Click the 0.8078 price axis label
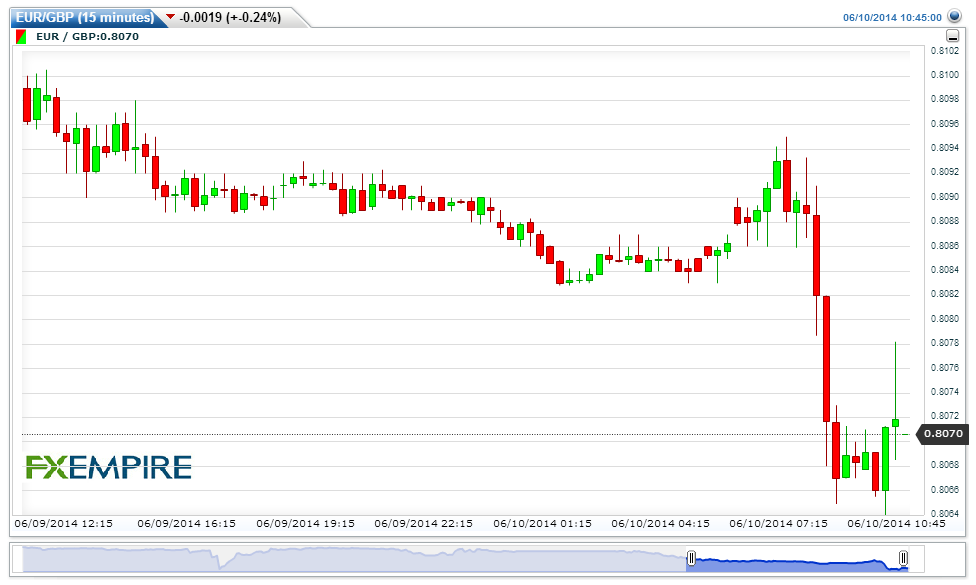Image resolution: width=976 pixels, height=585 pixels. tap(944, 343)
